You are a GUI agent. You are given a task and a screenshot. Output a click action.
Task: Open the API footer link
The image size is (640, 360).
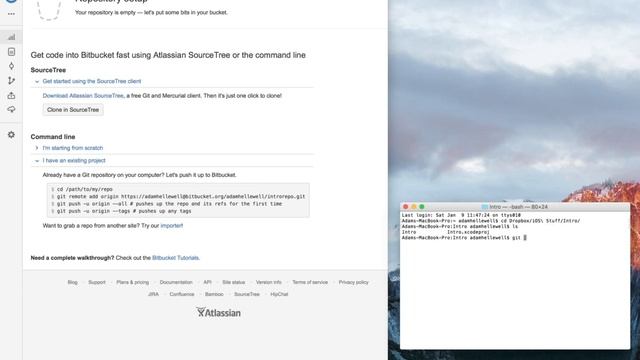207,282
